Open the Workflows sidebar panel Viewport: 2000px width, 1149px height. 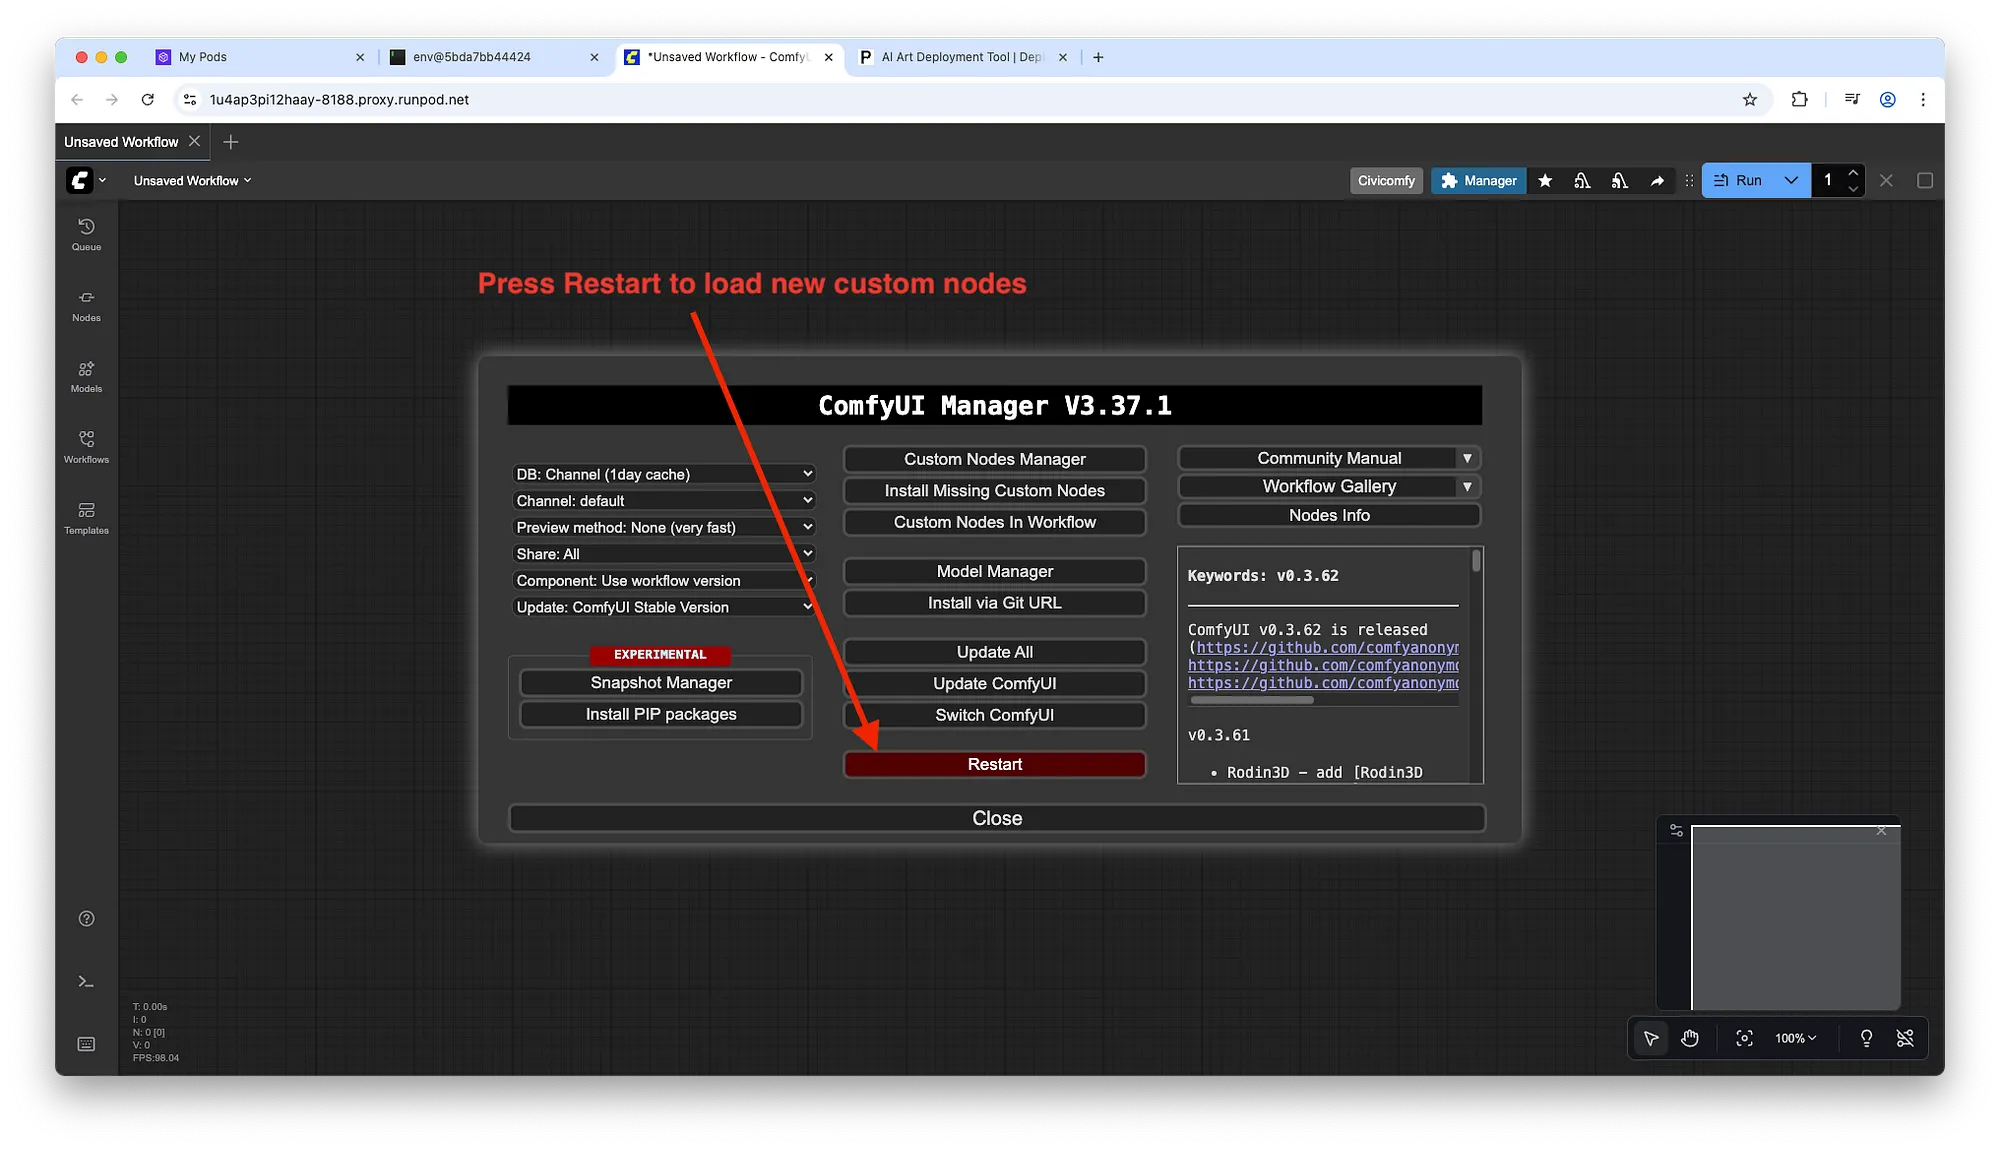tap(86, 448)
